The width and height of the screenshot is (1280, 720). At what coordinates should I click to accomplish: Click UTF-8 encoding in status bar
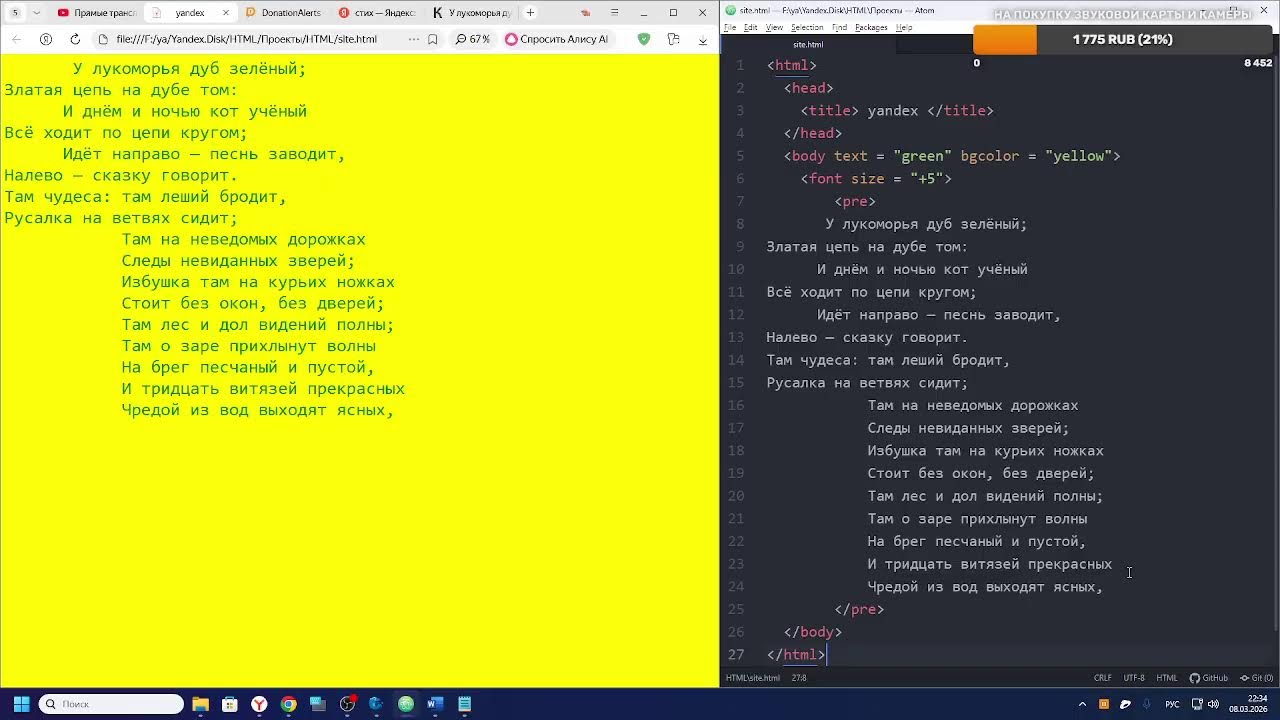pos(1134,678)
